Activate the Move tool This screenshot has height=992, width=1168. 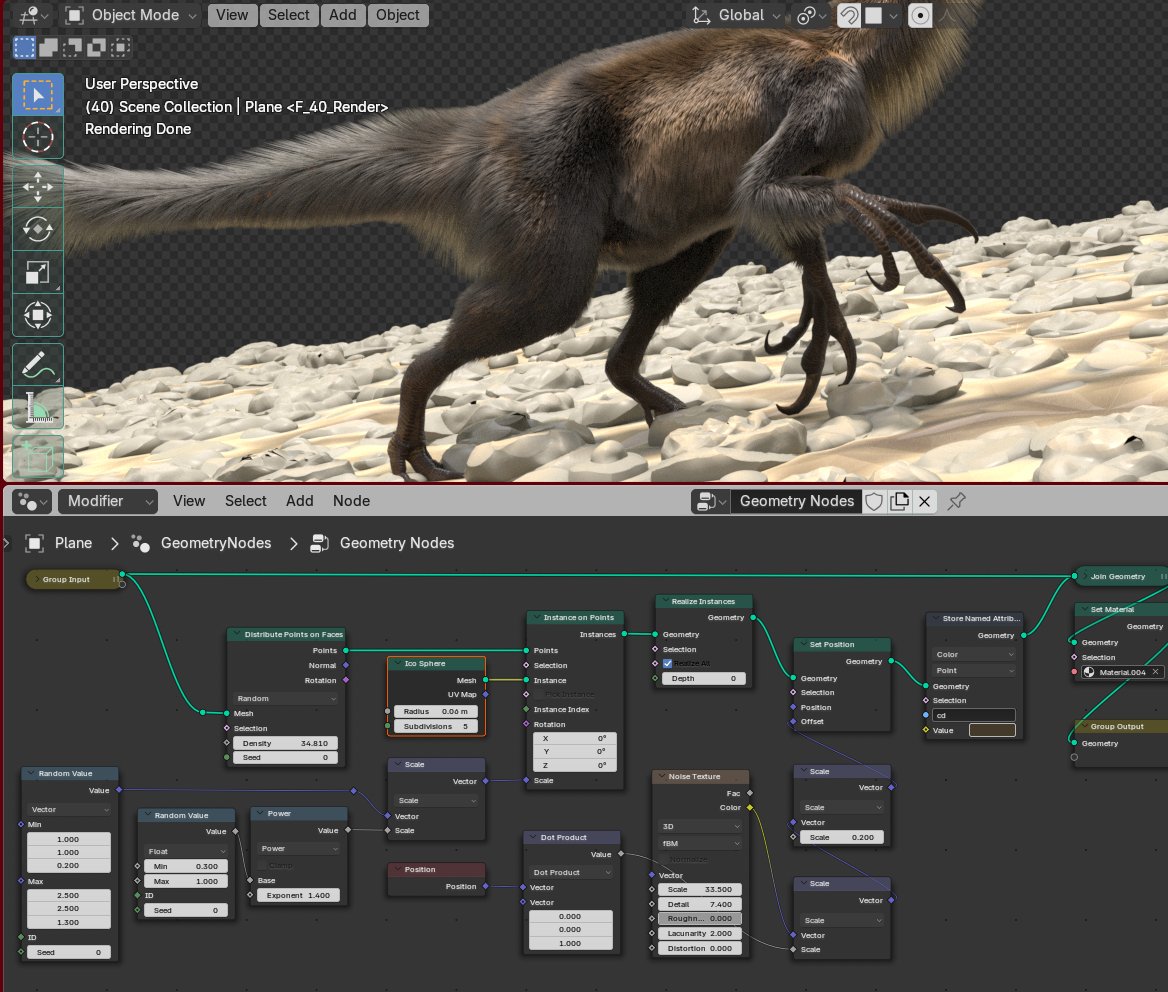click(x=38, y=186)
